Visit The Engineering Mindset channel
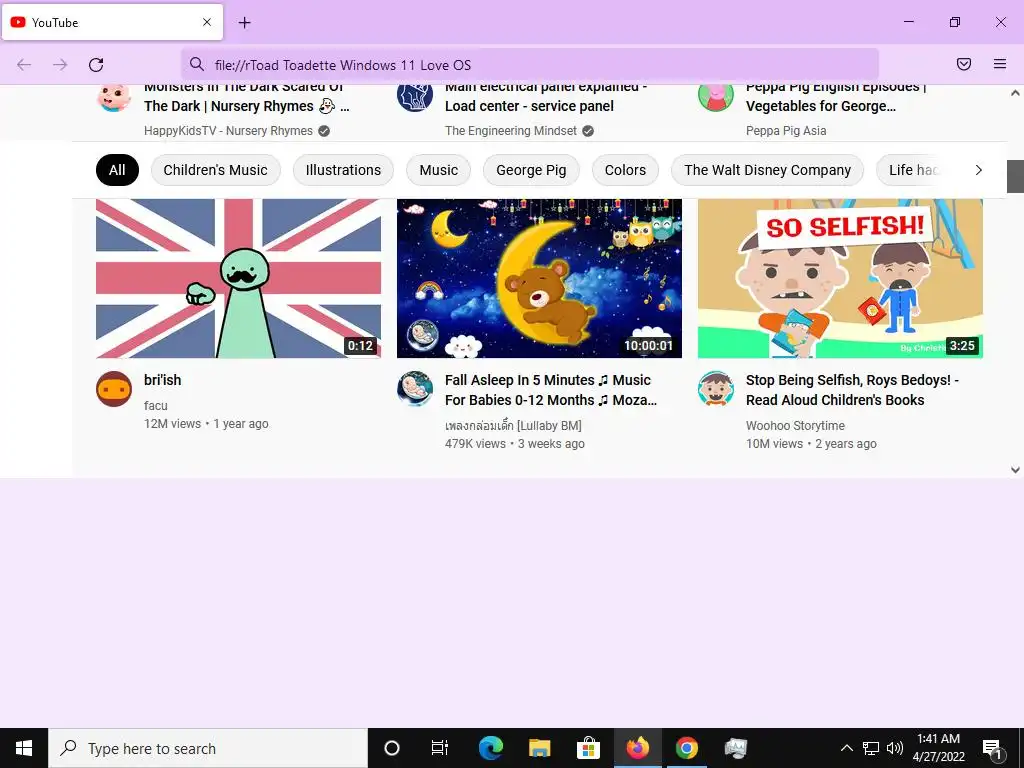1024x768 pixels. [511, 131]
